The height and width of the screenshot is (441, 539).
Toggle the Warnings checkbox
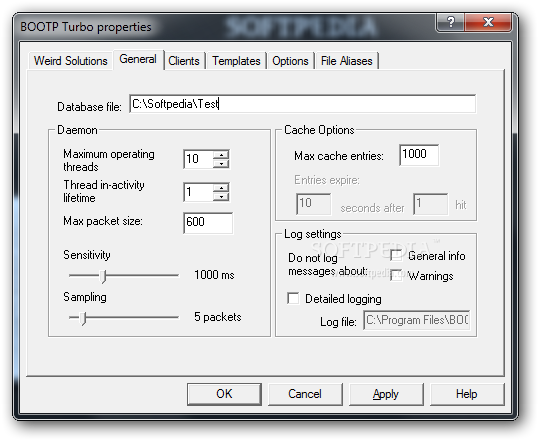[396, 275]
